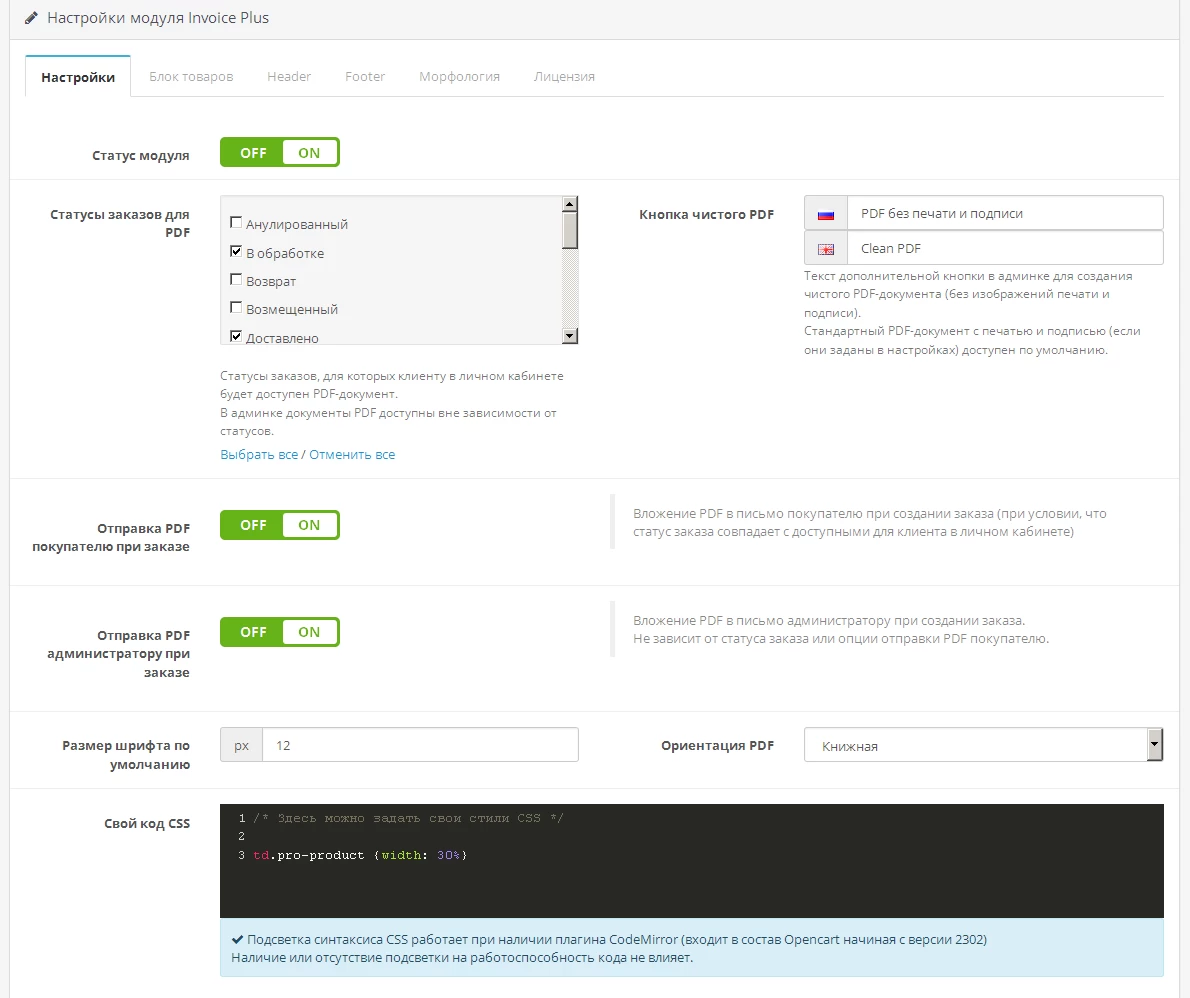Uncheck the Доставлено status checkbox

[x=236, y=335]
